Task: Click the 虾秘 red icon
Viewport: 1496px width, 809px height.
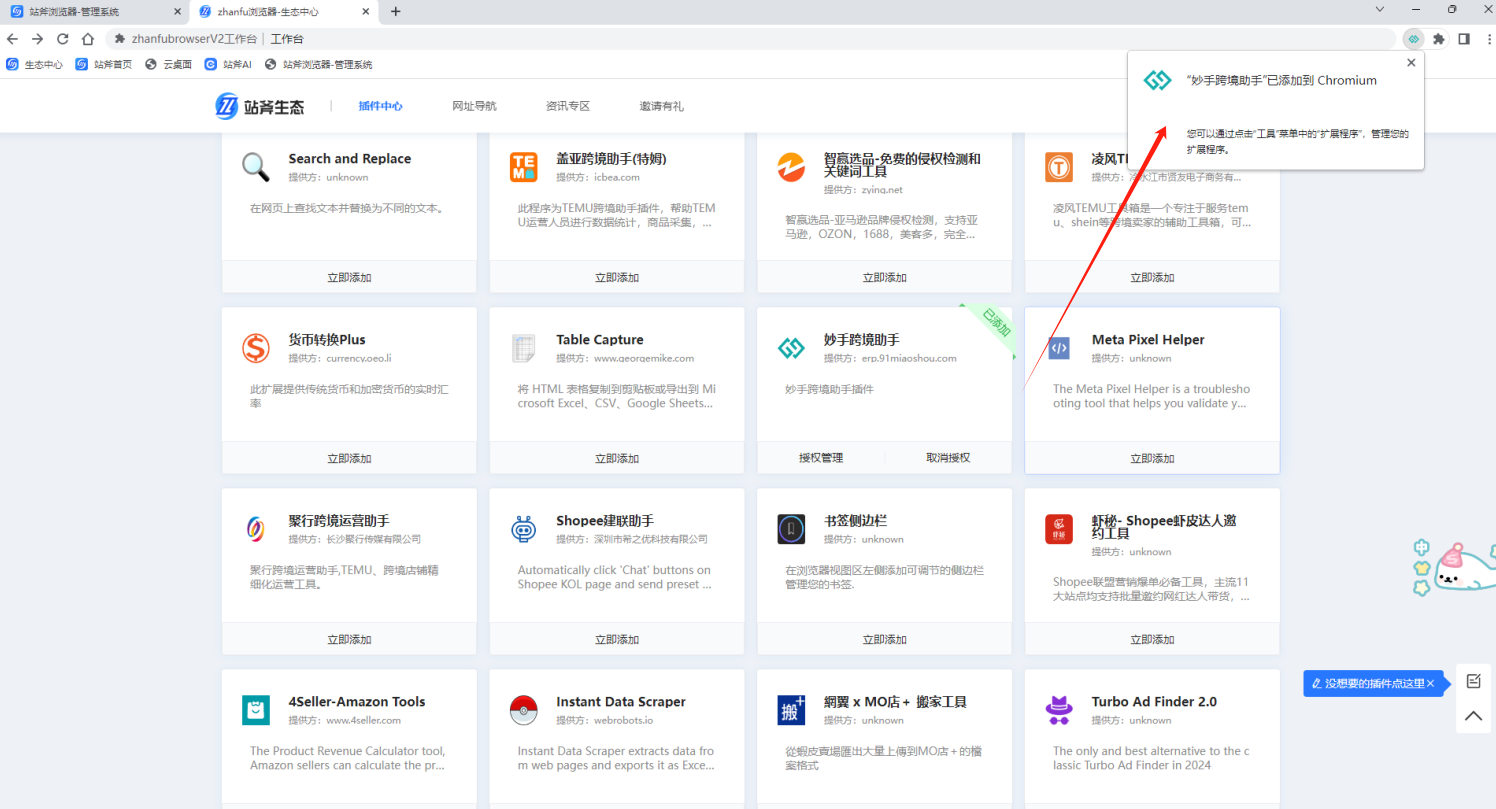Action: [1059, 529]
